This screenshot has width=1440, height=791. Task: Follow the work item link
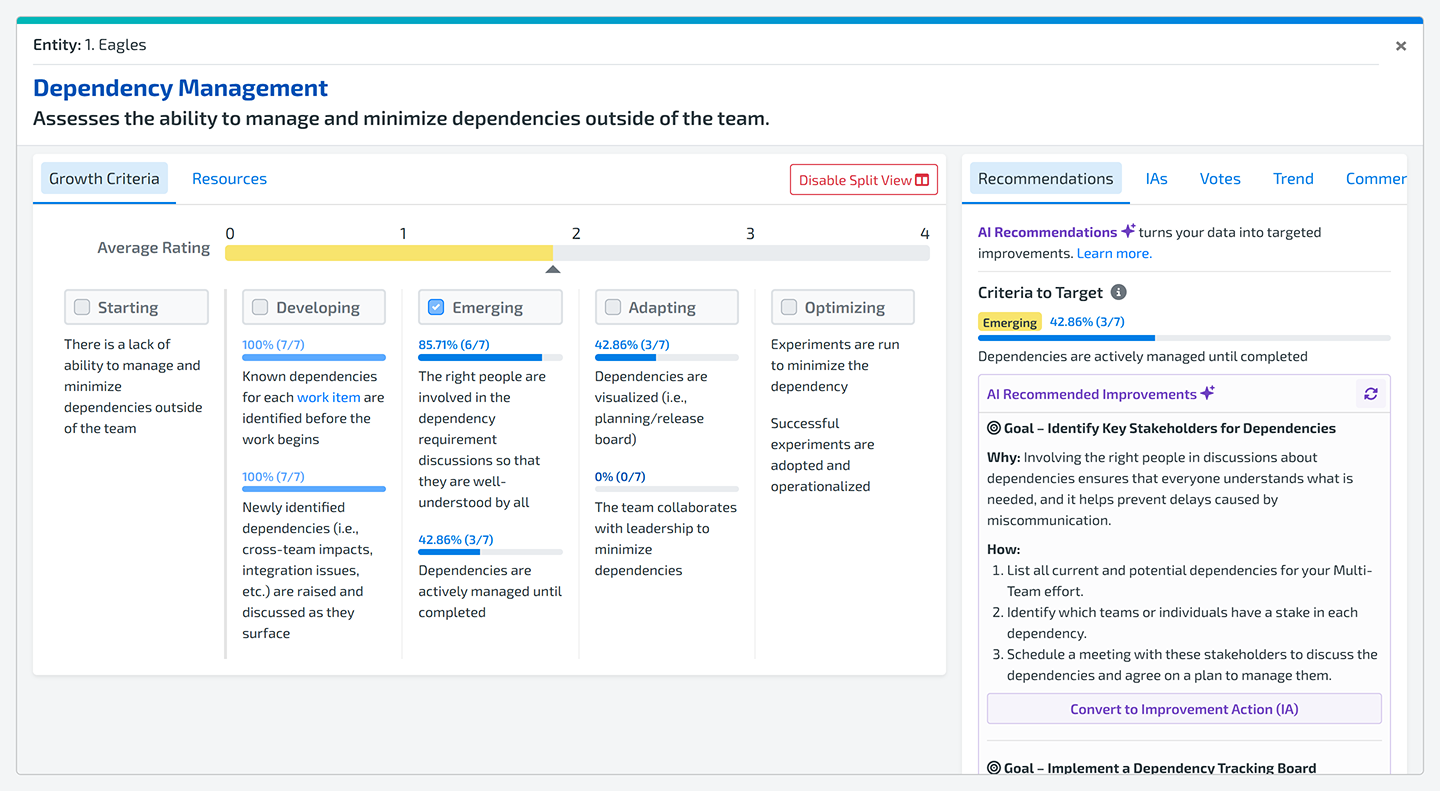[329, 397]
